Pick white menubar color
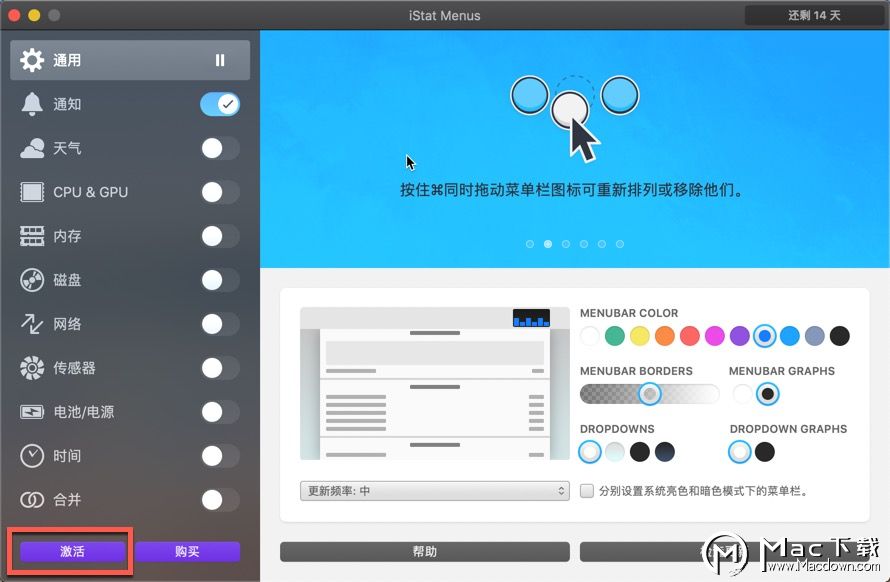Image resolution: width=890 pixels, height=582 pixels. coord(590,336)
